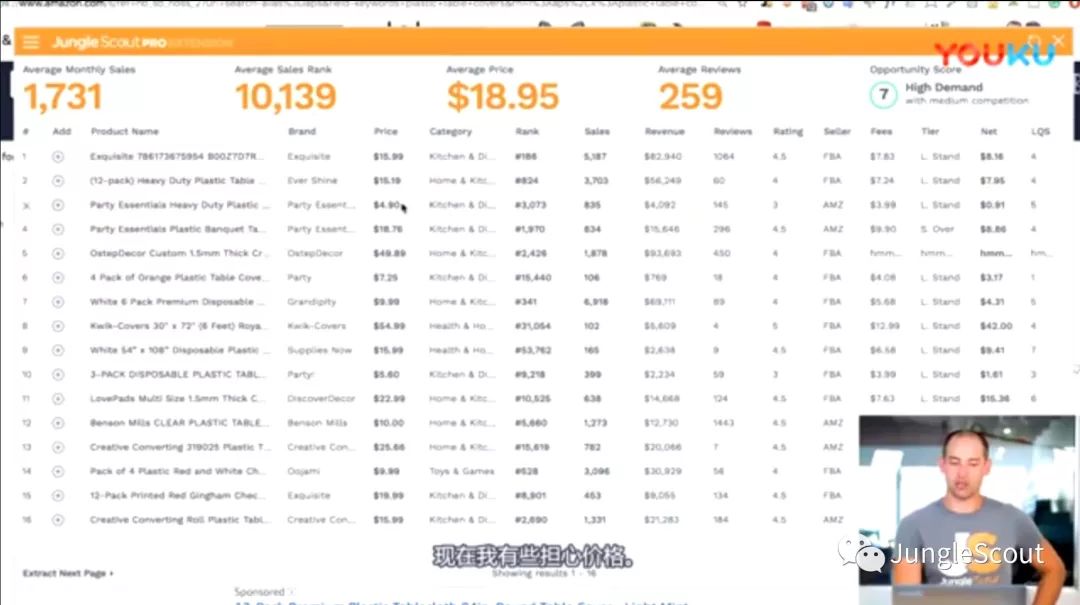
Task: Open Creative Converting Roll Plastic Tabl link
Action: [x=178, y=520]
